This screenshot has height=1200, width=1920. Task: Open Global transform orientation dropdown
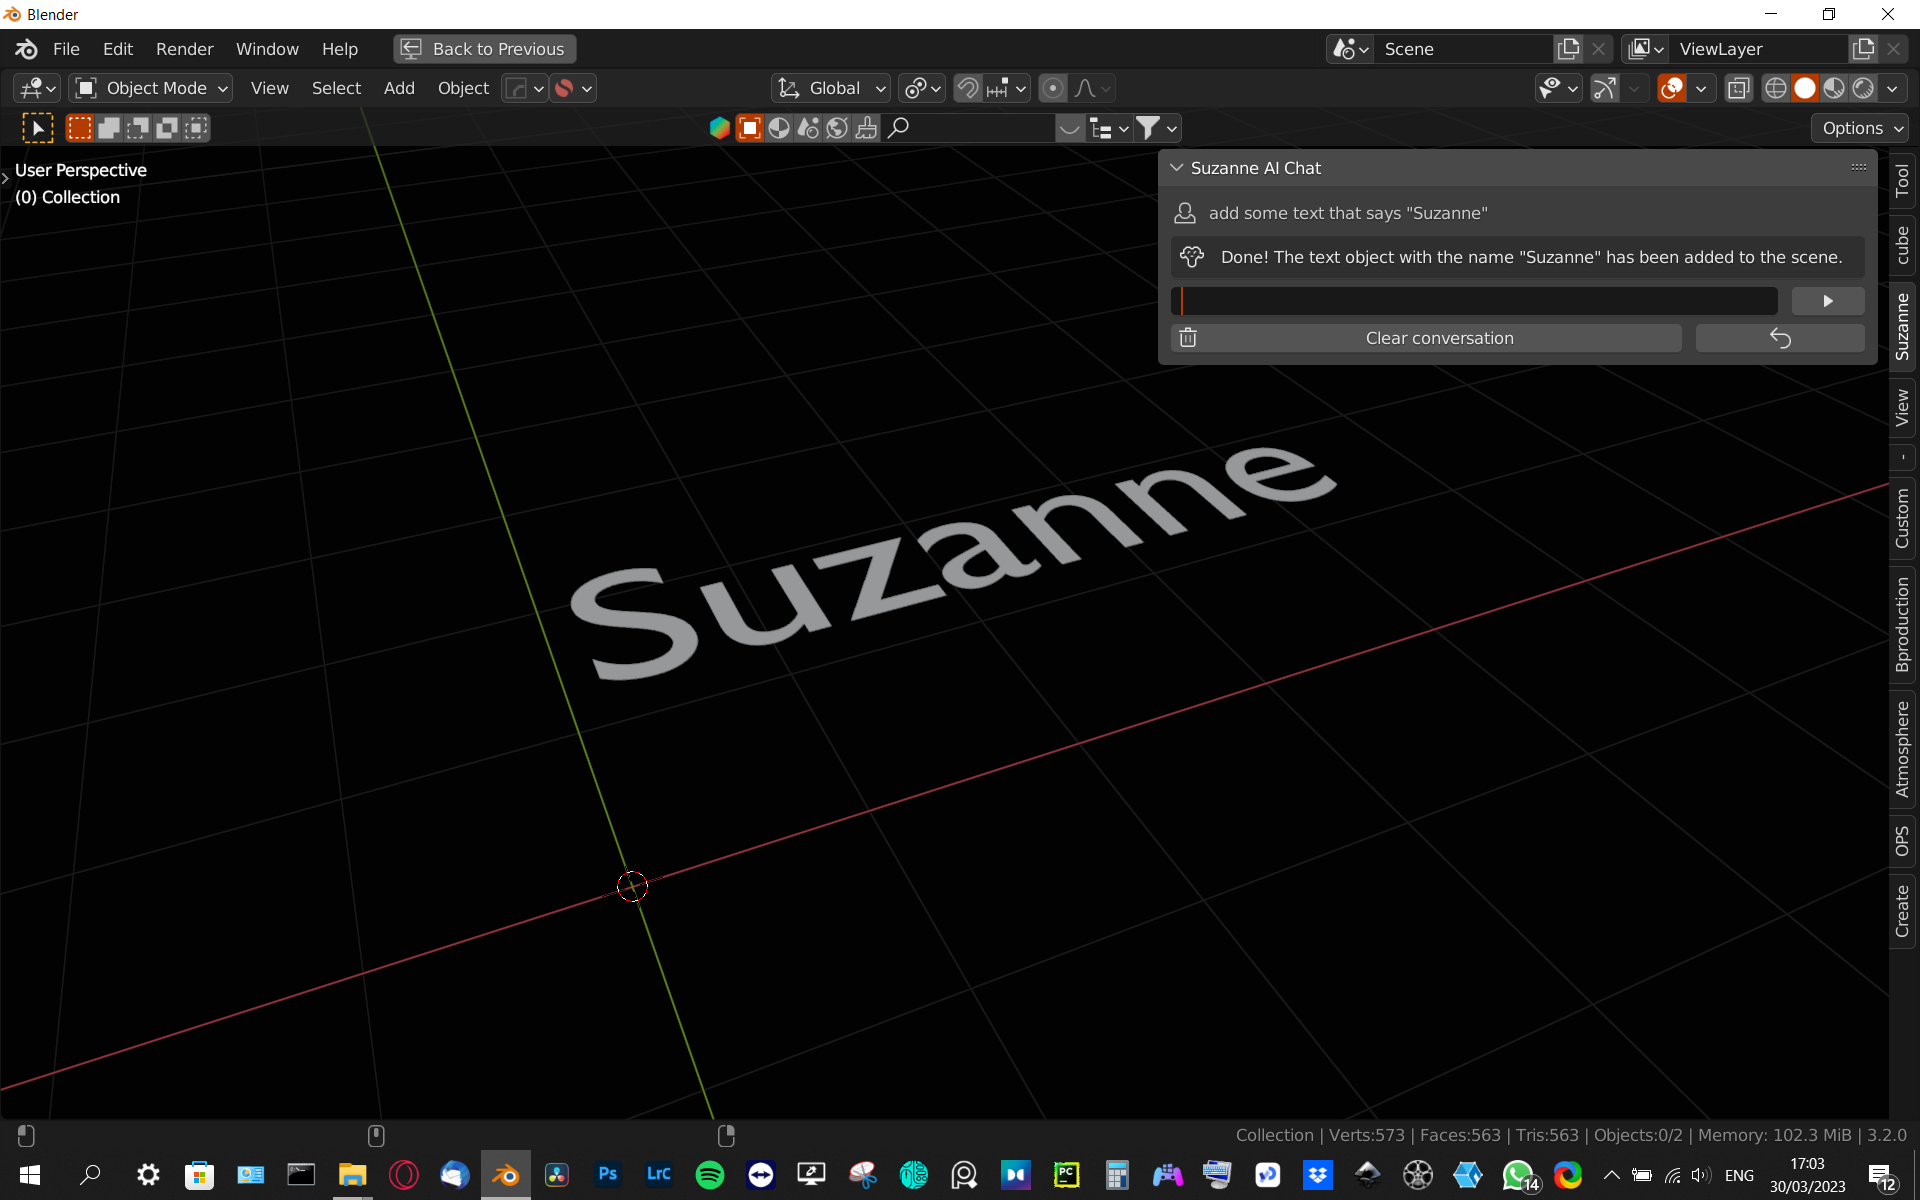[831, 88]
